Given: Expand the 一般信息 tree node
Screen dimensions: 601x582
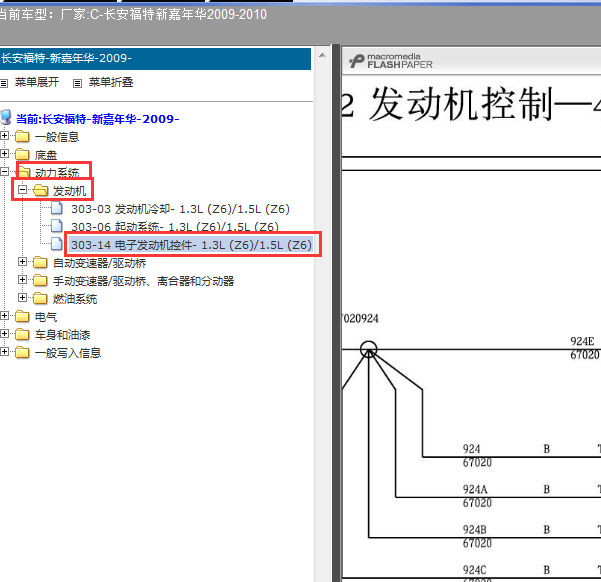Looking at the screenshot, I should [x=4, y=135].
